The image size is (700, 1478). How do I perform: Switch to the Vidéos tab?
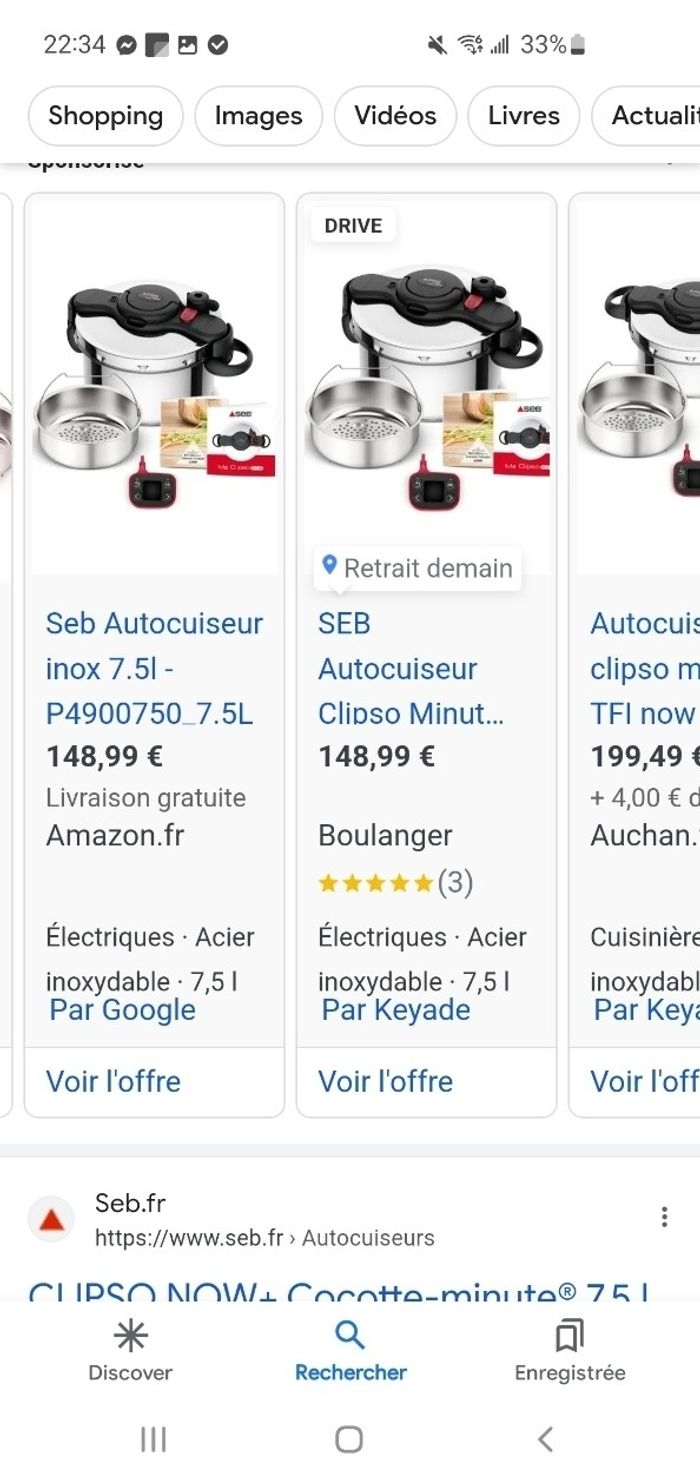395,116
